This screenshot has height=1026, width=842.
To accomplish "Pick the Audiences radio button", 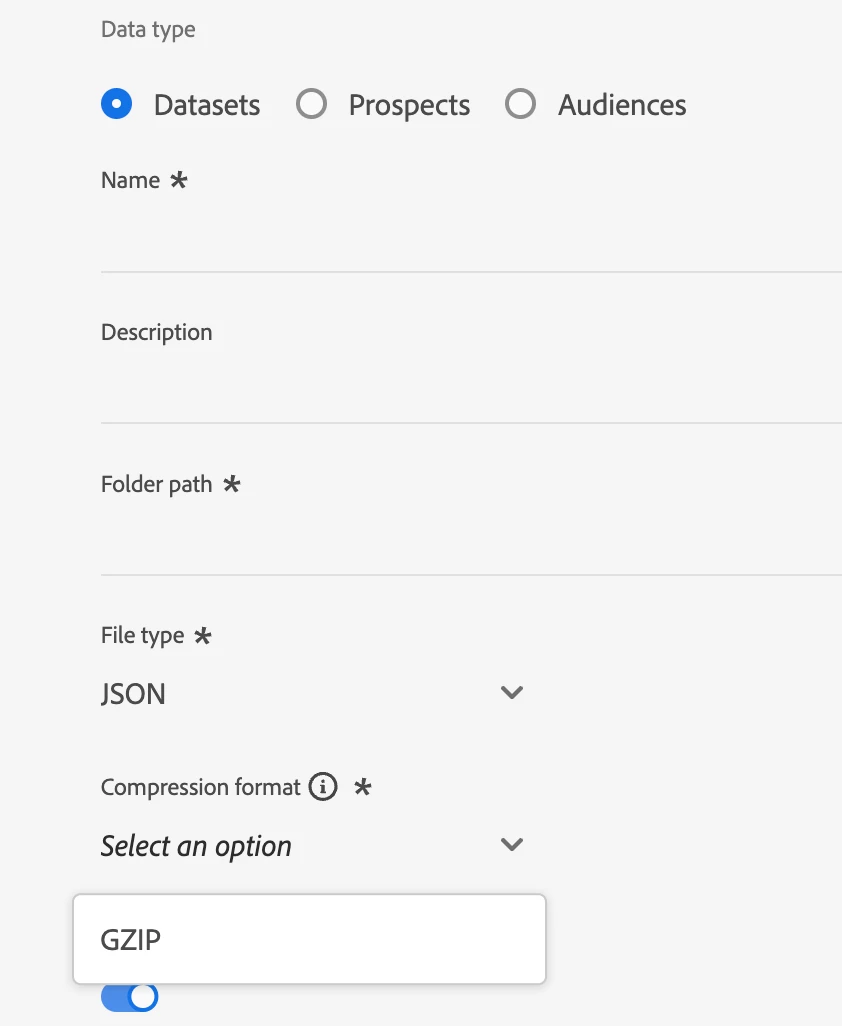I will (520, 104).
